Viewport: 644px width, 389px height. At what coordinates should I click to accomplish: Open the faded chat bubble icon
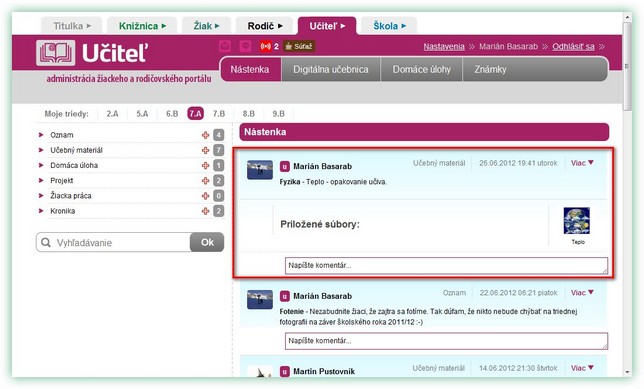click(x=245, y=46)
